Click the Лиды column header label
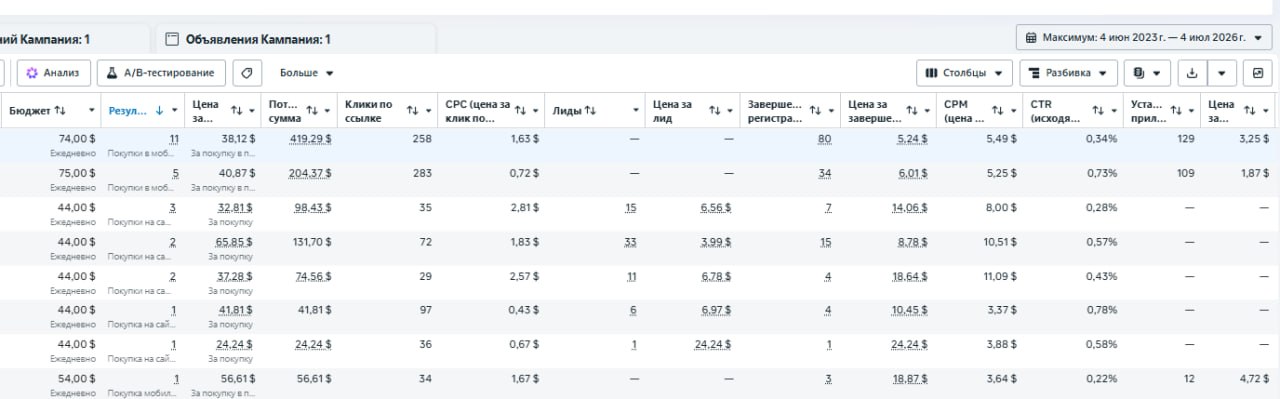Image resolution: width=1280 pixels, height=399 pixels. (x=567, y=110)
